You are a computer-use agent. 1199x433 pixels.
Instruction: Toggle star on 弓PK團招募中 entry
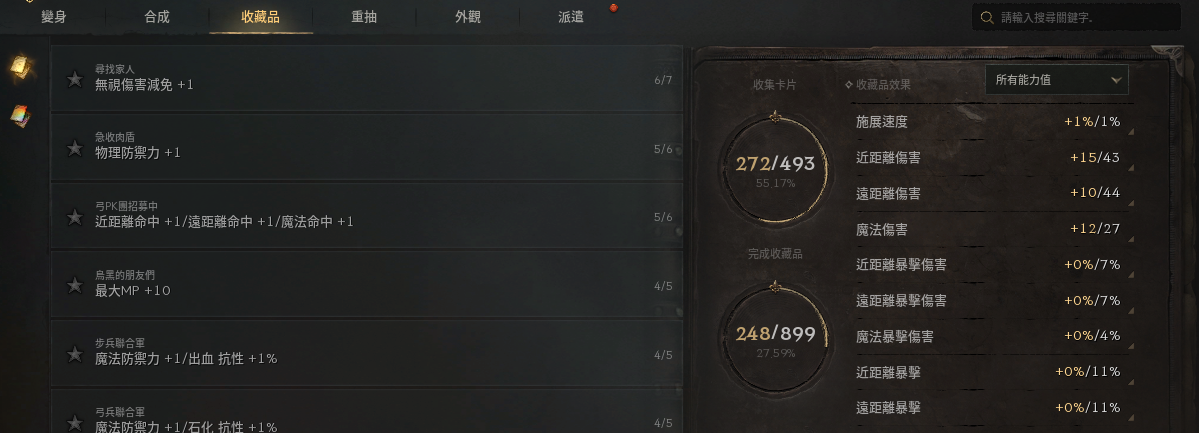click(x=75, y=216)
